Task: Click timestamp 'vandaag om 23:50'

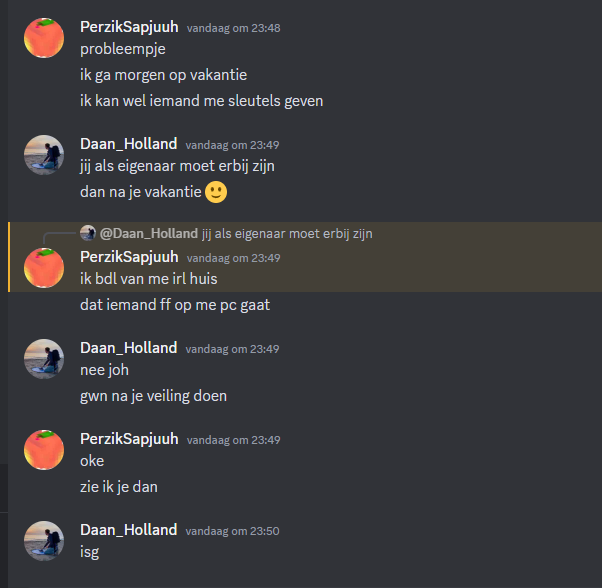Action: (x=232, y=531)
